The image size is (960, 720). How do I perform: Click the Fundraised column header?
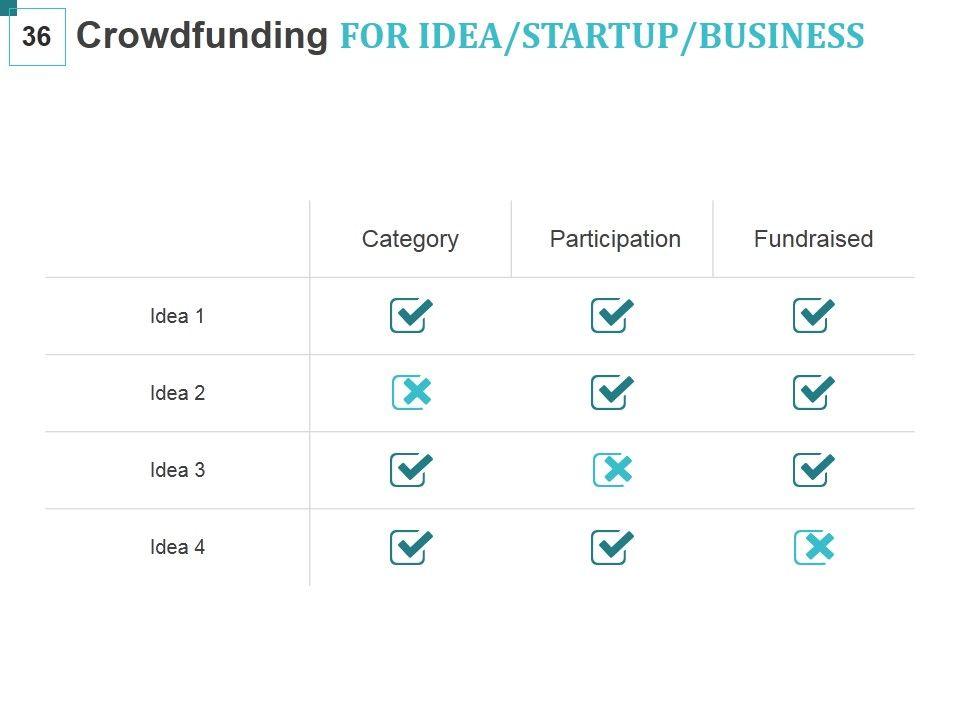click(813, 239)
